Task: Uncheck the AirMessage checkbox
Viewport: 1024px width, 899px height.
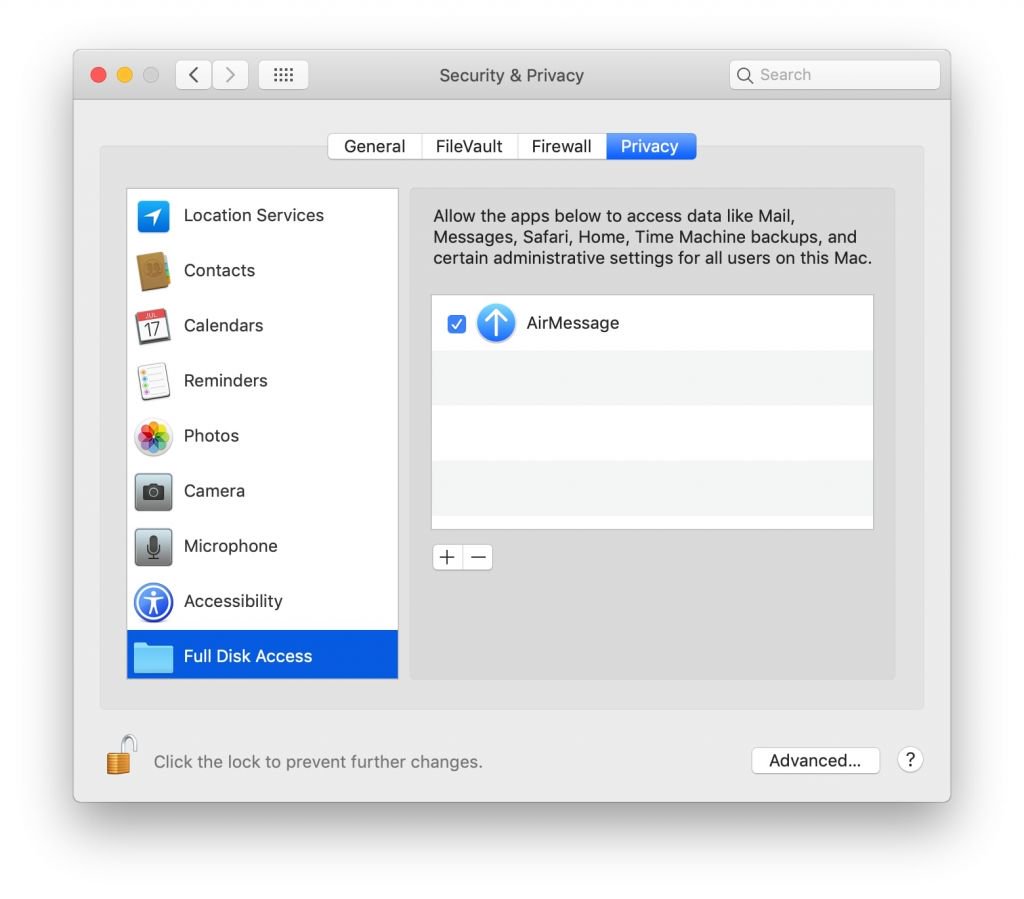Action: [x=456, y=324]
